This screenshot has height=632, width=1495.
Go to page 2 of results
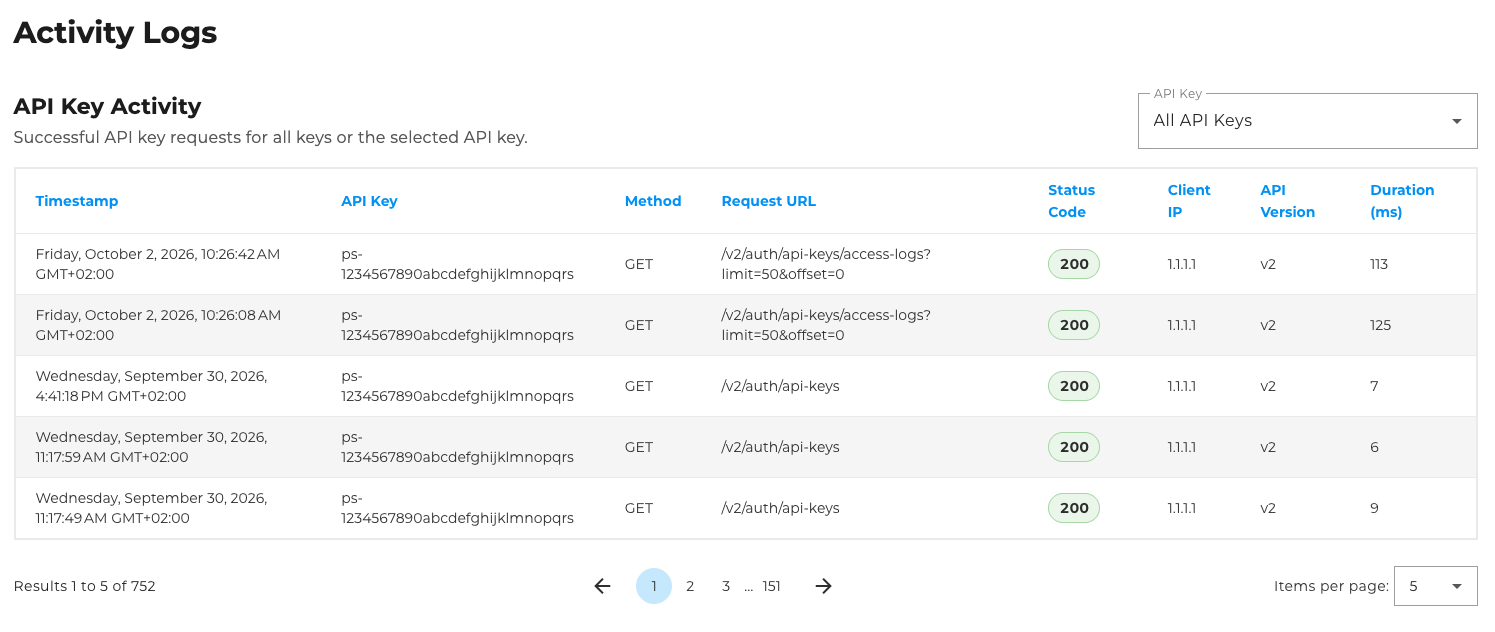(690, 586)
